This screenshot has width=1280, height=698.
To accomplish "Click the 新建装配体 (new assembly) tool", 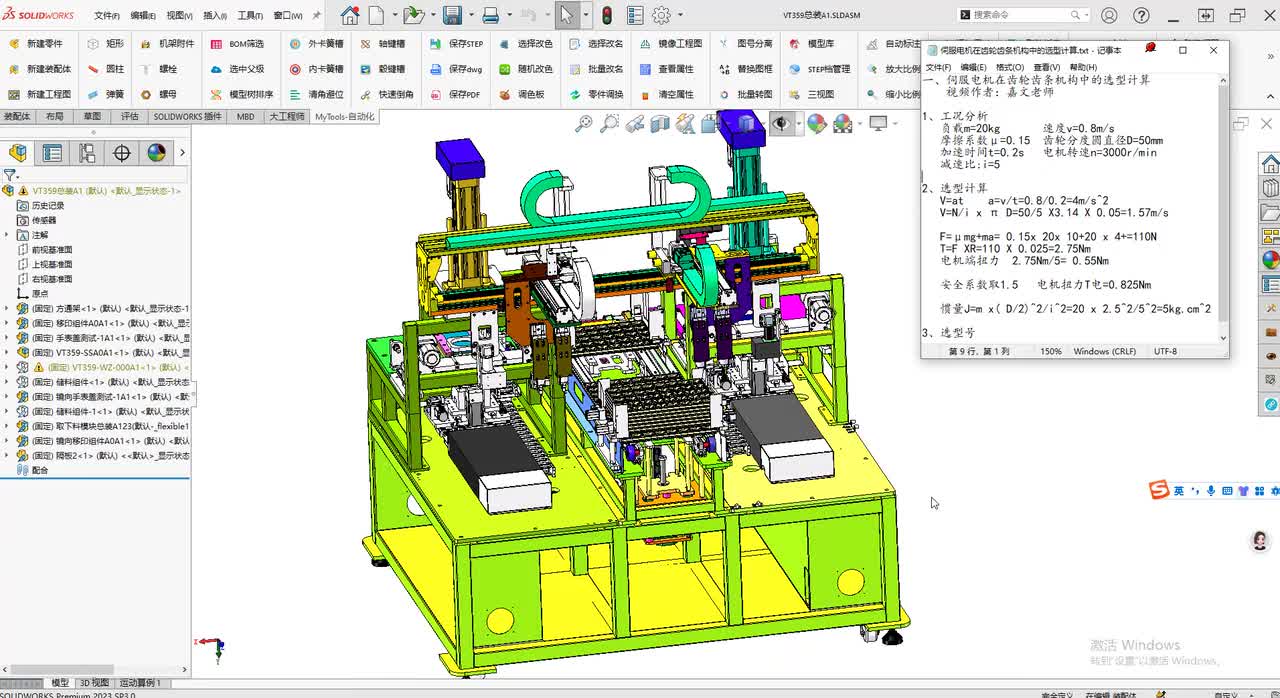I will [40, 69].
